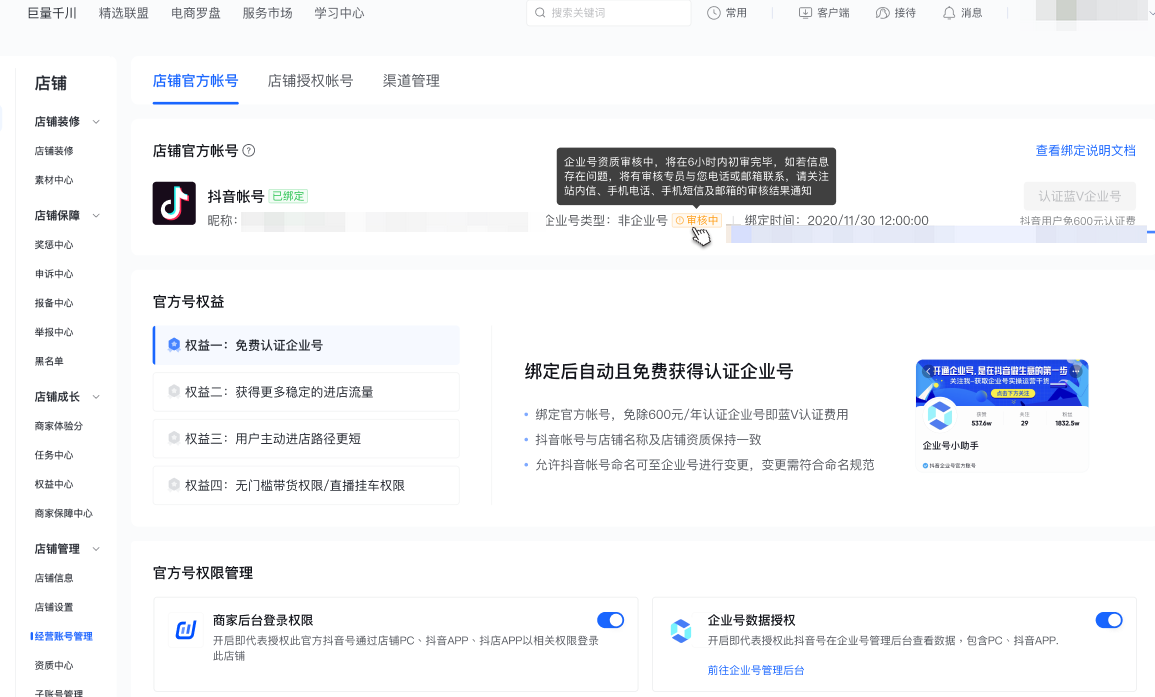Screen dimensions: 1155x697
Task: Click the 客户端 download icon
Action: click(806, 13)
